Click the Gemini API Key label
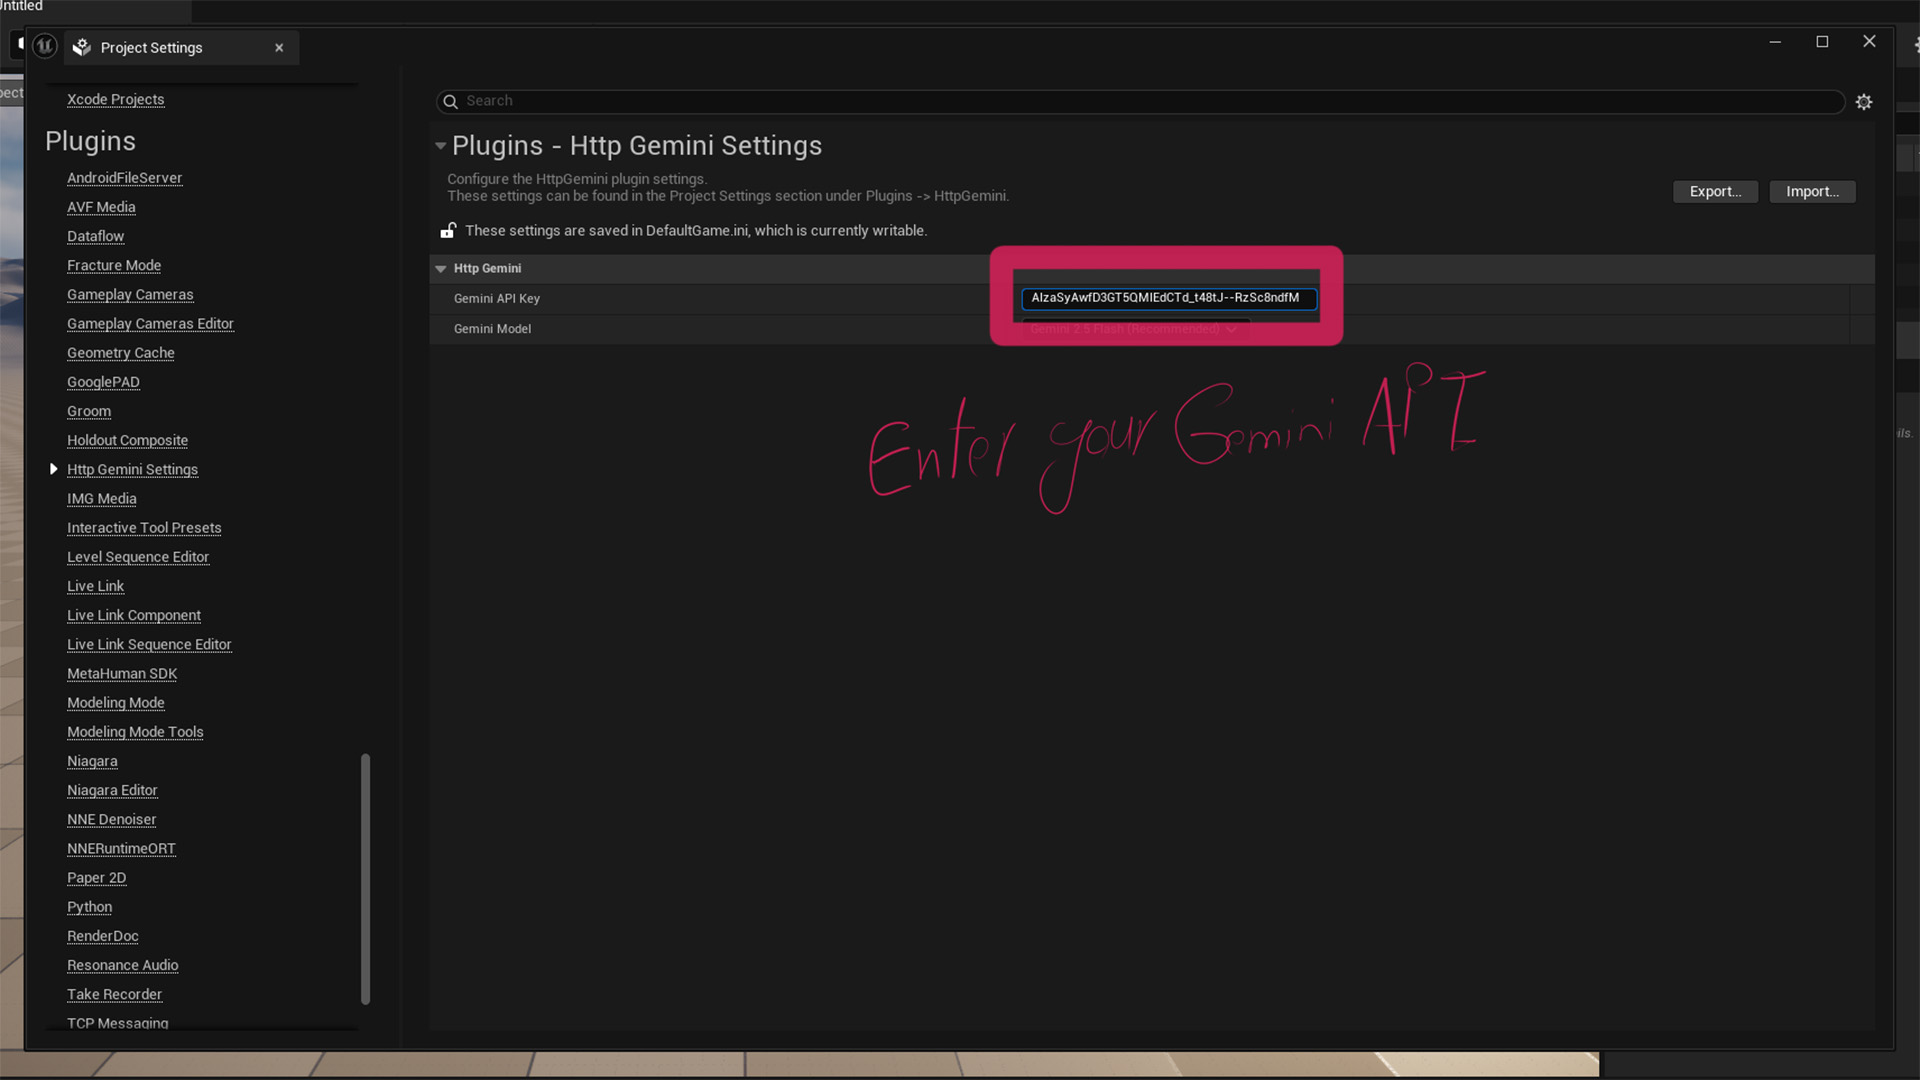Viewport: 1920px width, 1080px height. [x=497, y=299]
